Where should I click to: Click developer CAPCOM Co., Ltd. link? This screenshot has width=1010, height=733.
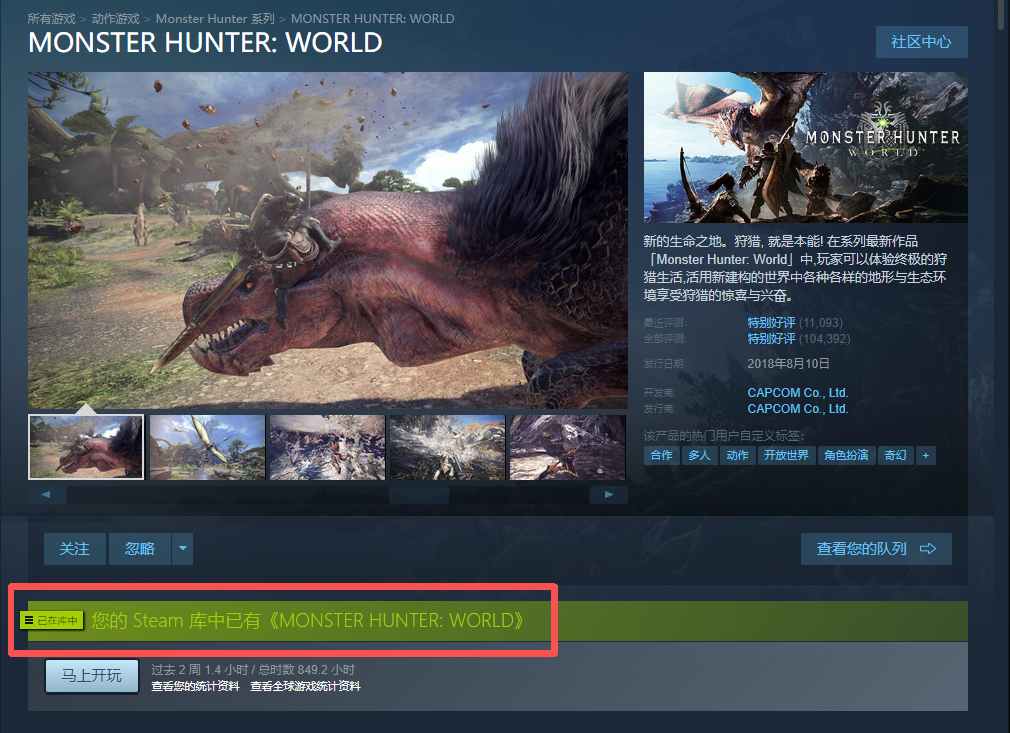797,393
